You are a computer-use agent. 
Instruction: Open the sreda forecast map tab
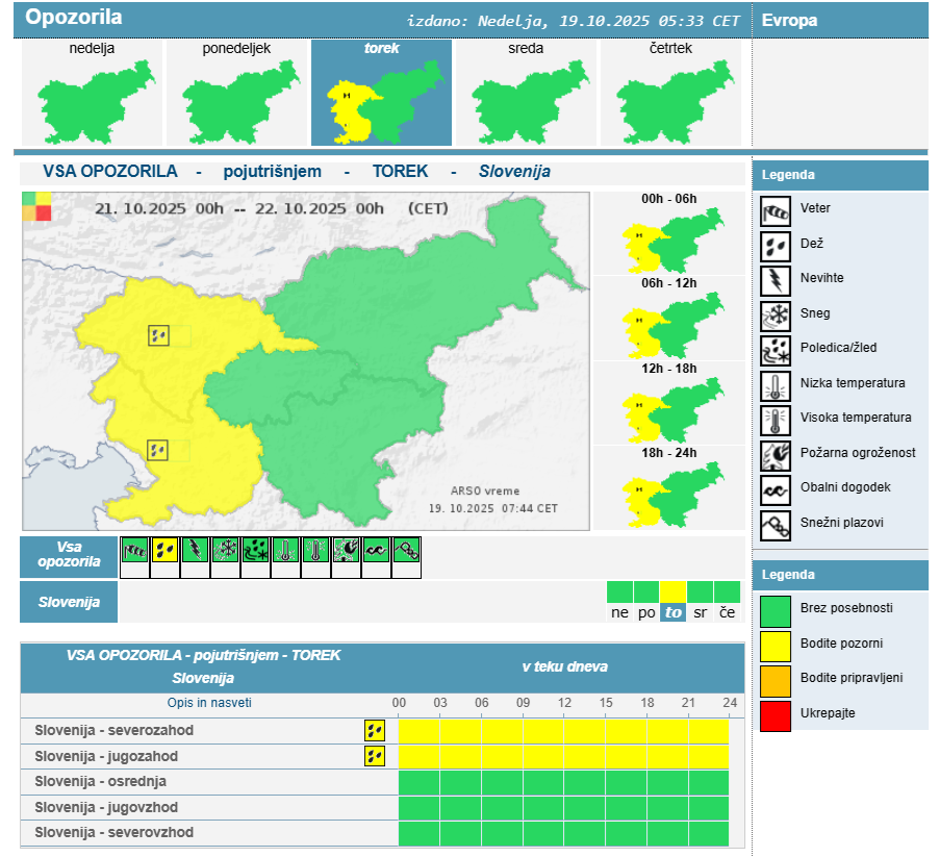[526, 93]
